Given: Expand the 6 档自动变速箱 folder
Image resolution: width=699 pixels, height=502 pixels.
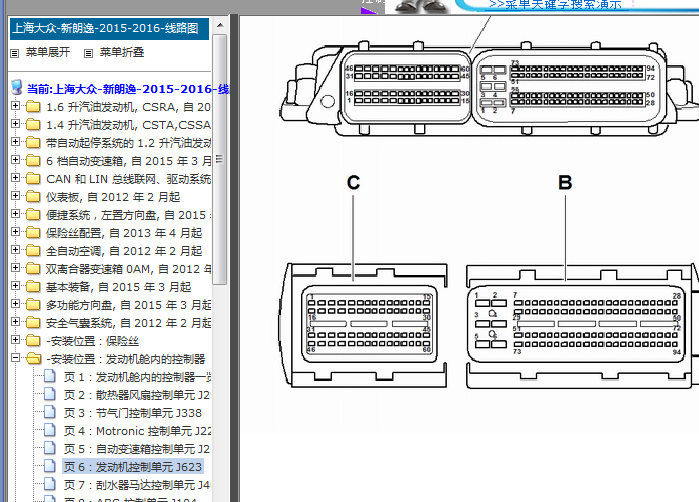Looking at the screenshot, I should (16, 160).
